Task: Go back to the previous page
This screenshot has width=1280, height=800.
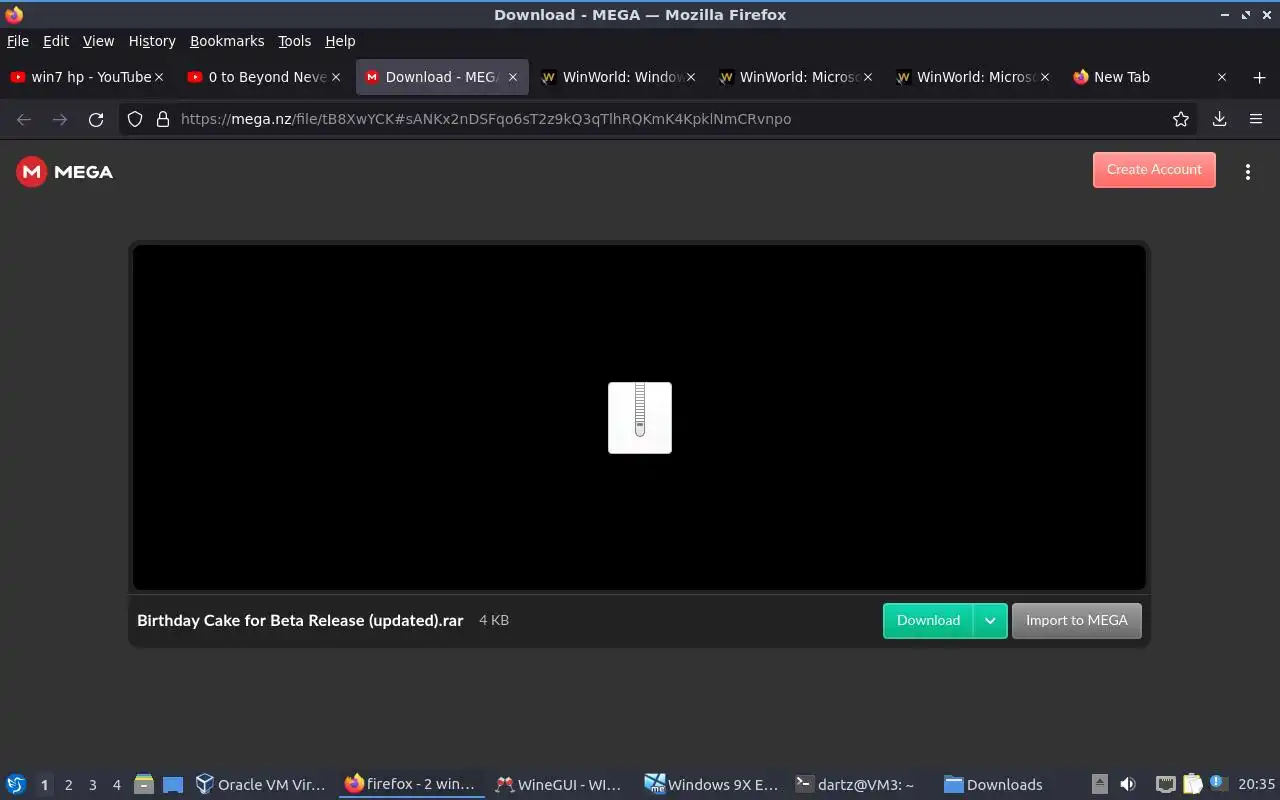Action: 24,119
